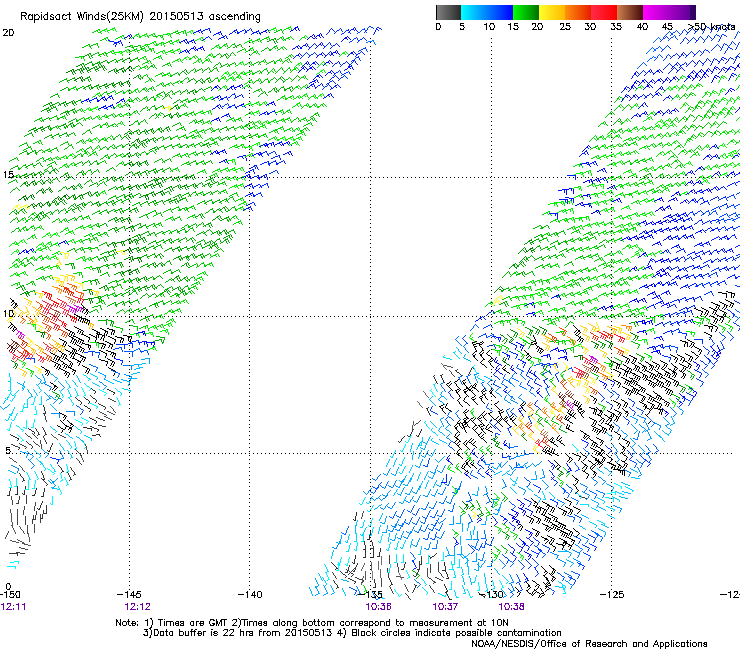Click the longitude label '-140'

click(x=250, y=594)
